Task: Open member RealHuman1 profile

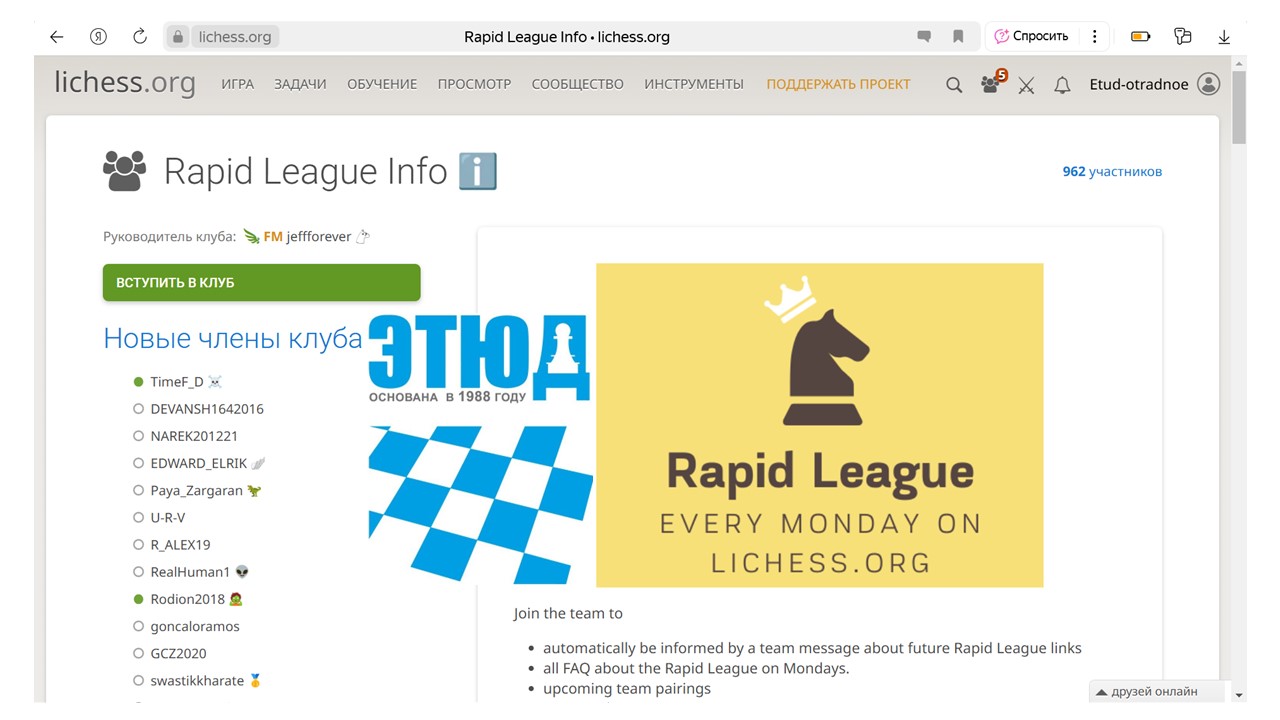Action: [x=190, y=572]
